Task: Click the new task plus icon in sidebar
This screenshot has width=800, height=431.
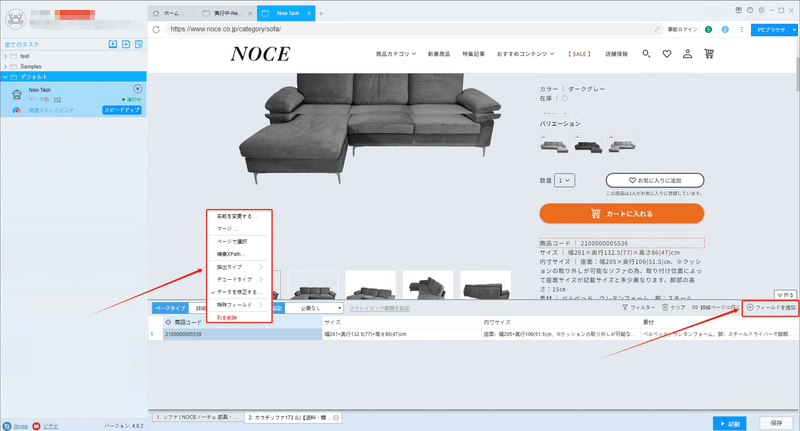Action: coord(126,44)
